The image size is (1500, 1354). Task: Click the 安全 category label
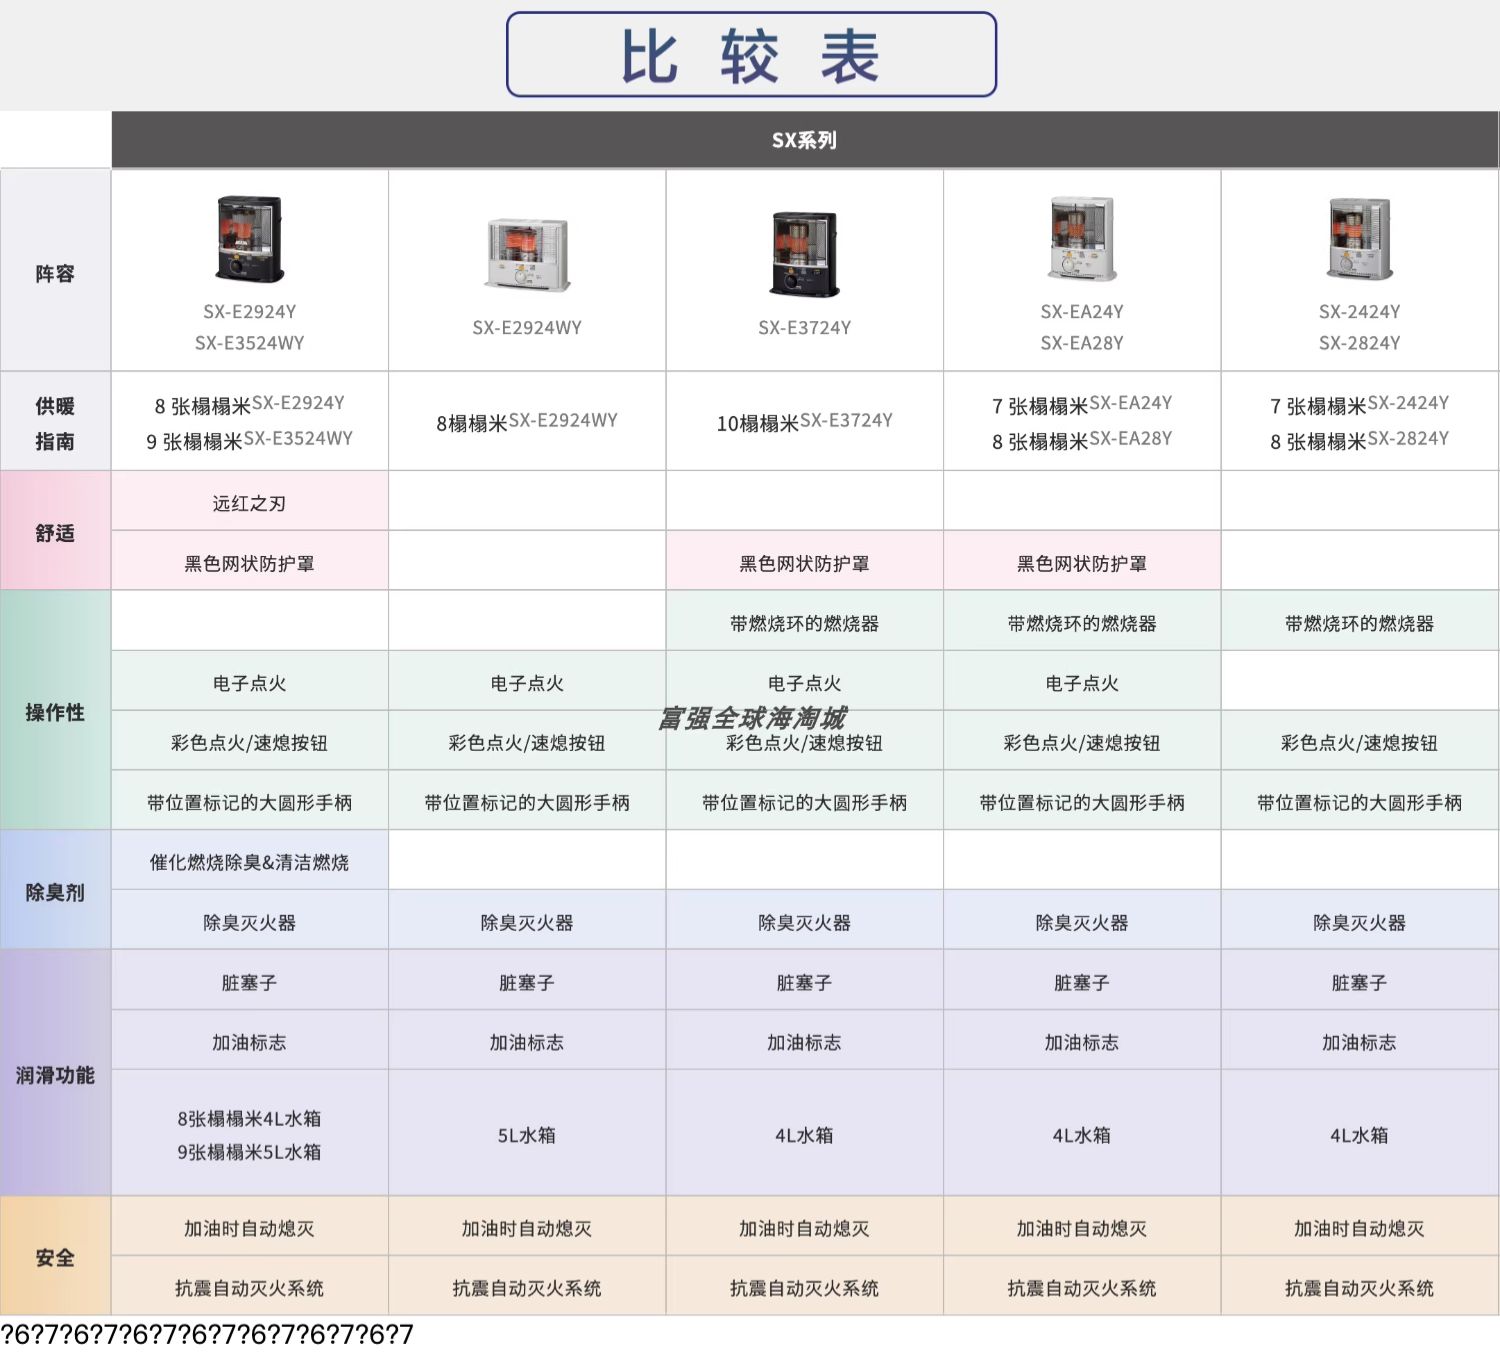pyautogui.click(x=55, y=1257)
